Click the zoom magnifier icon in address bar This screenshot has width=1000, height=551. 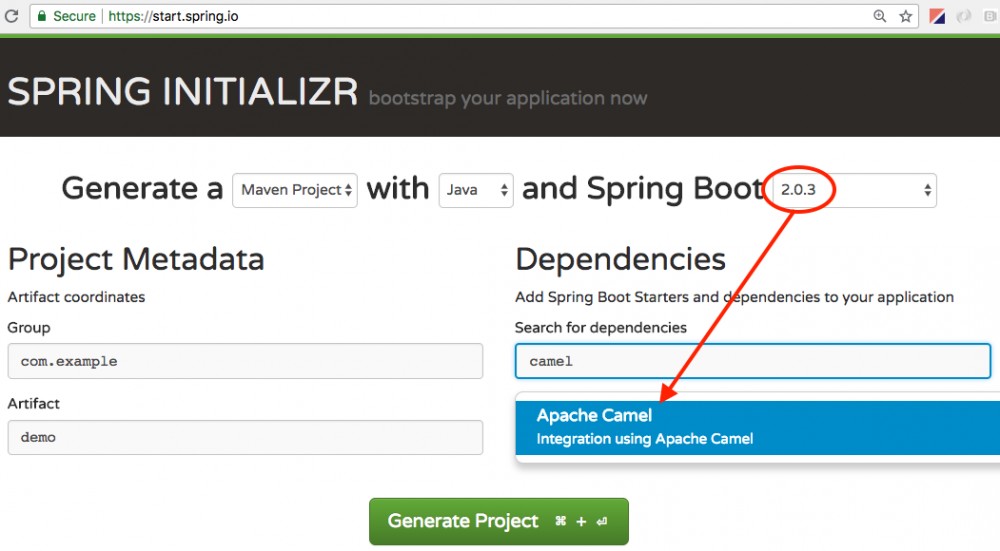879,17
